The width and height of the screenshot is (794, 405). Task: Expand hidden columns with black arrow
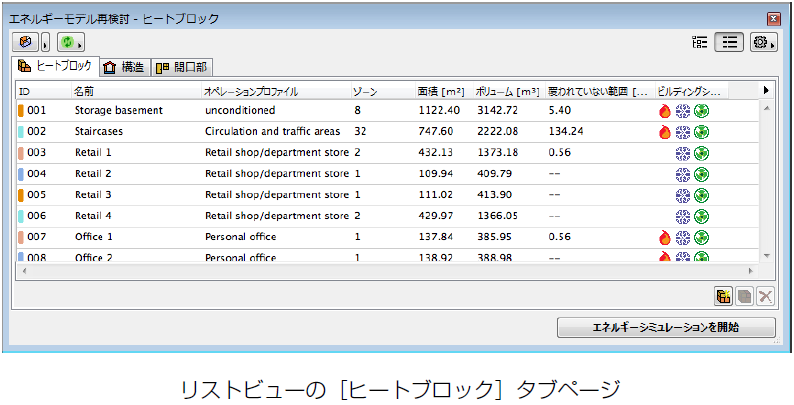(x=766, y=90)
